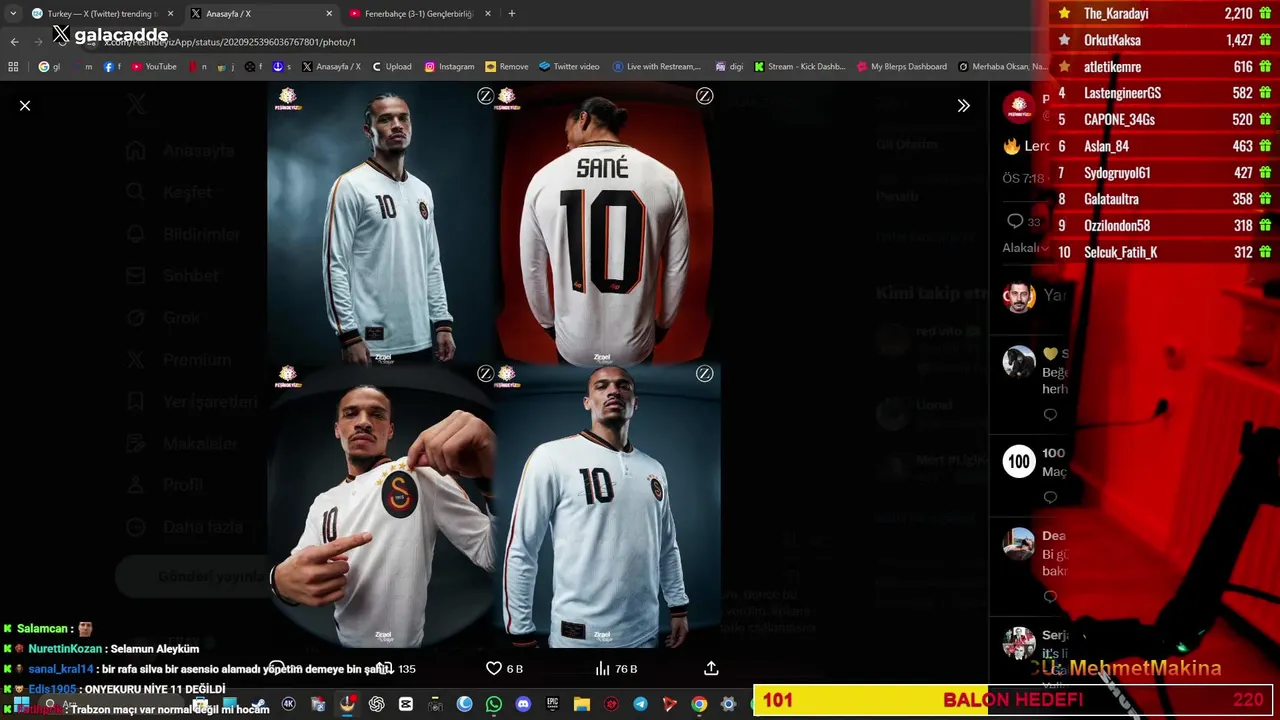Open ChatGPT from the taskbar
Image resolution: width=1280 pixels, height=720 pixels.
[x=376, y=704]
